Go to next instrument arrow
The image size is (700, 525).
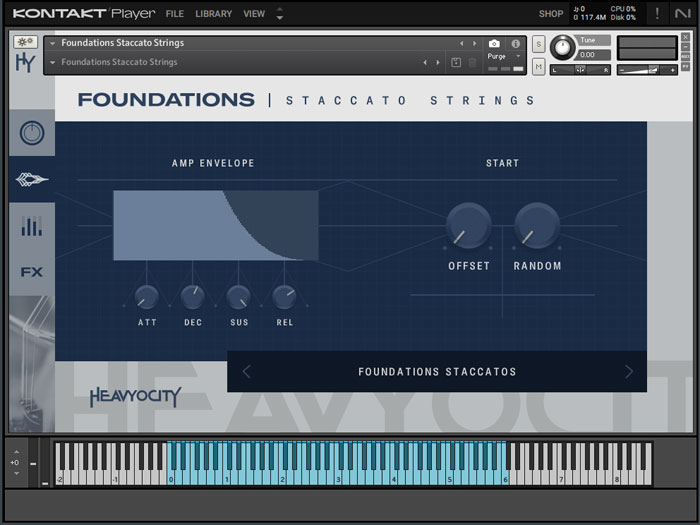pos(475,43)
